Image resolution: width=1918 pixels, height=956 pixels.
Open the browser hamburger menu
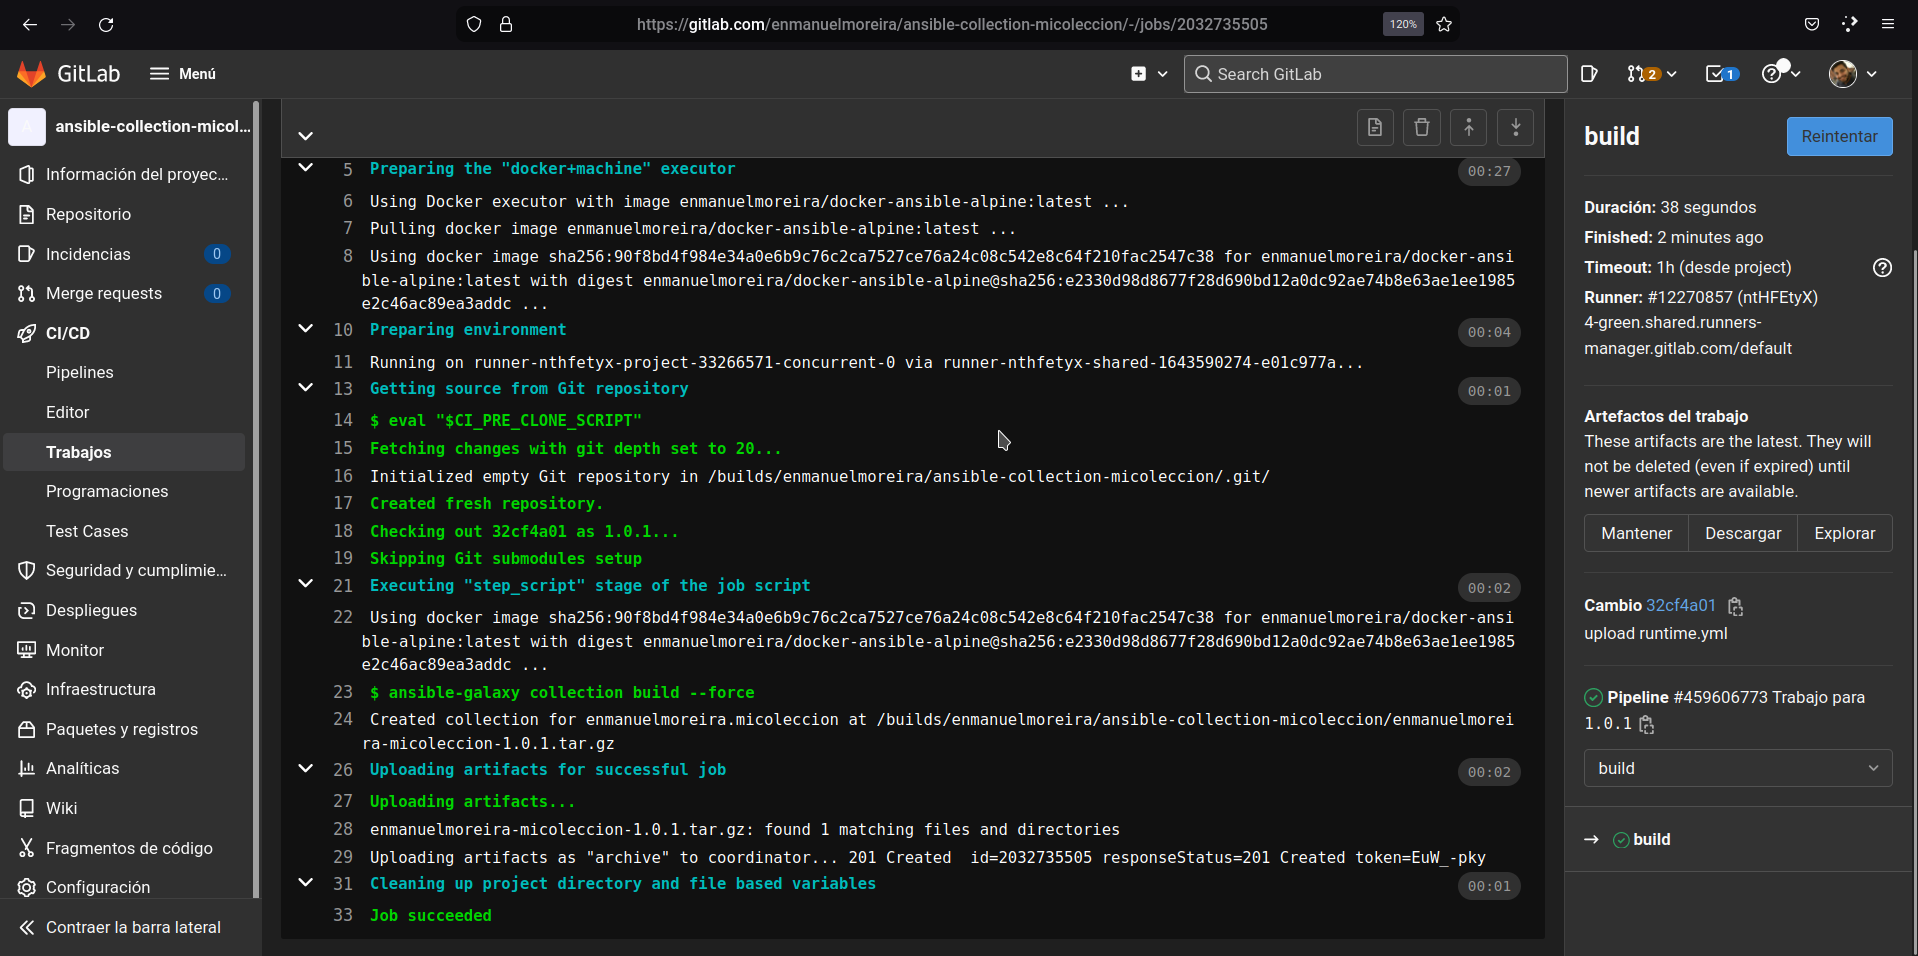(x=1888, y=24)
